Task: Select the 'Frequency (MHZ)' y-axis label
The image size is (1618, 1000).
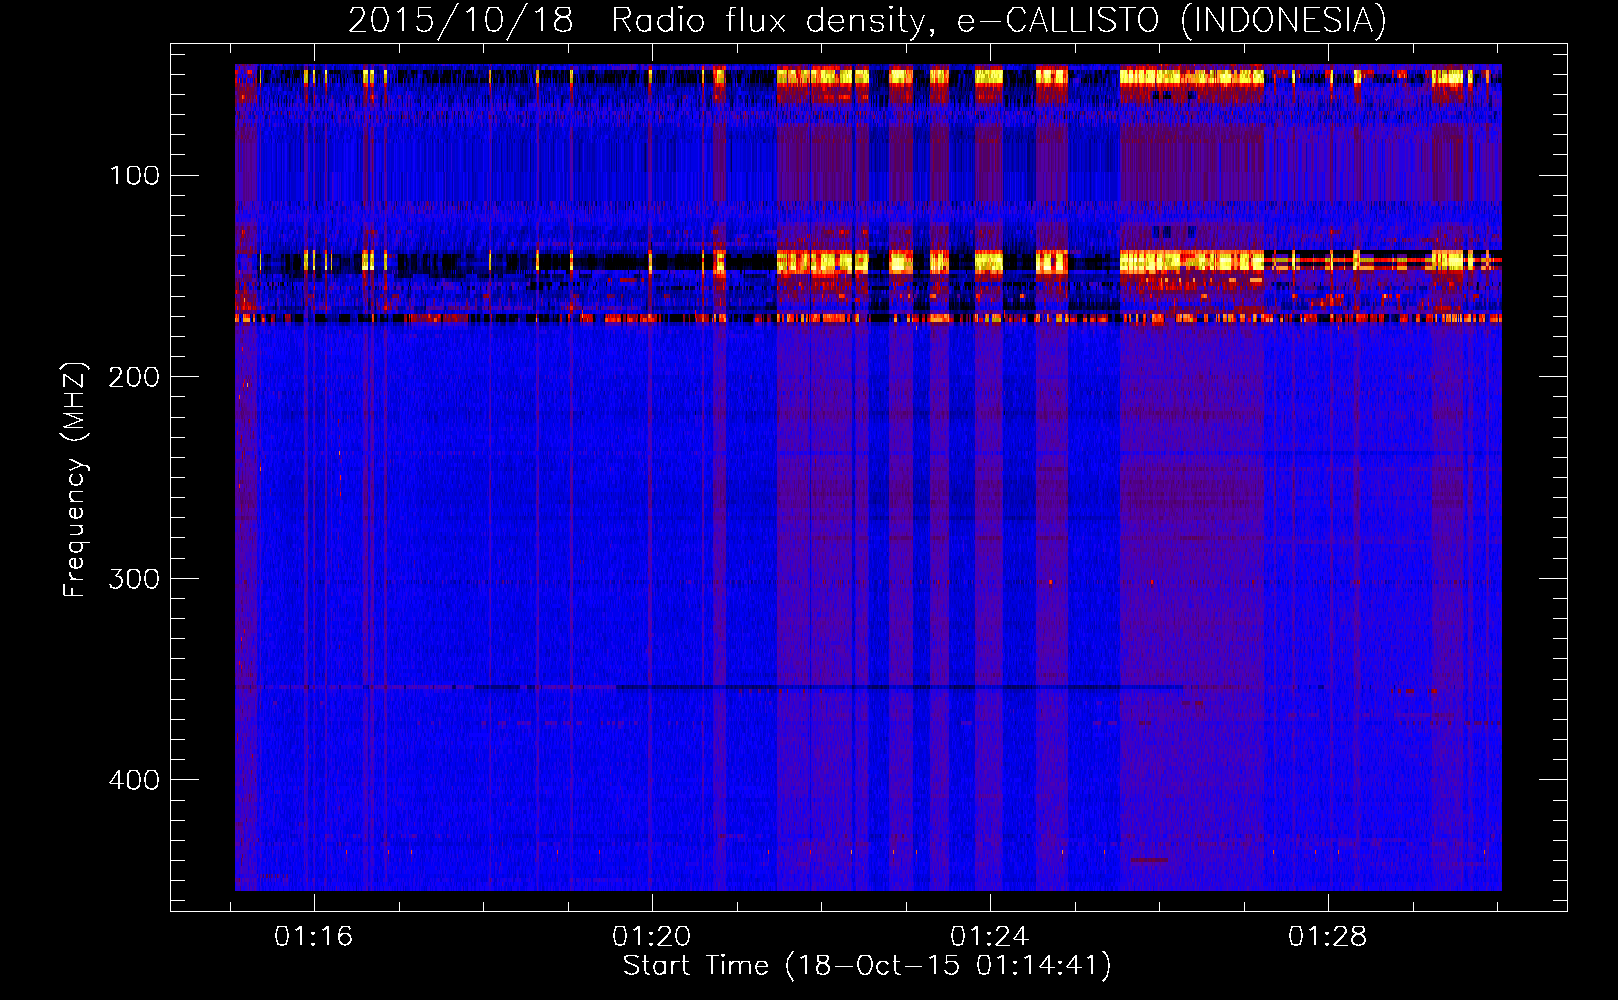Action: coord(75,480)
